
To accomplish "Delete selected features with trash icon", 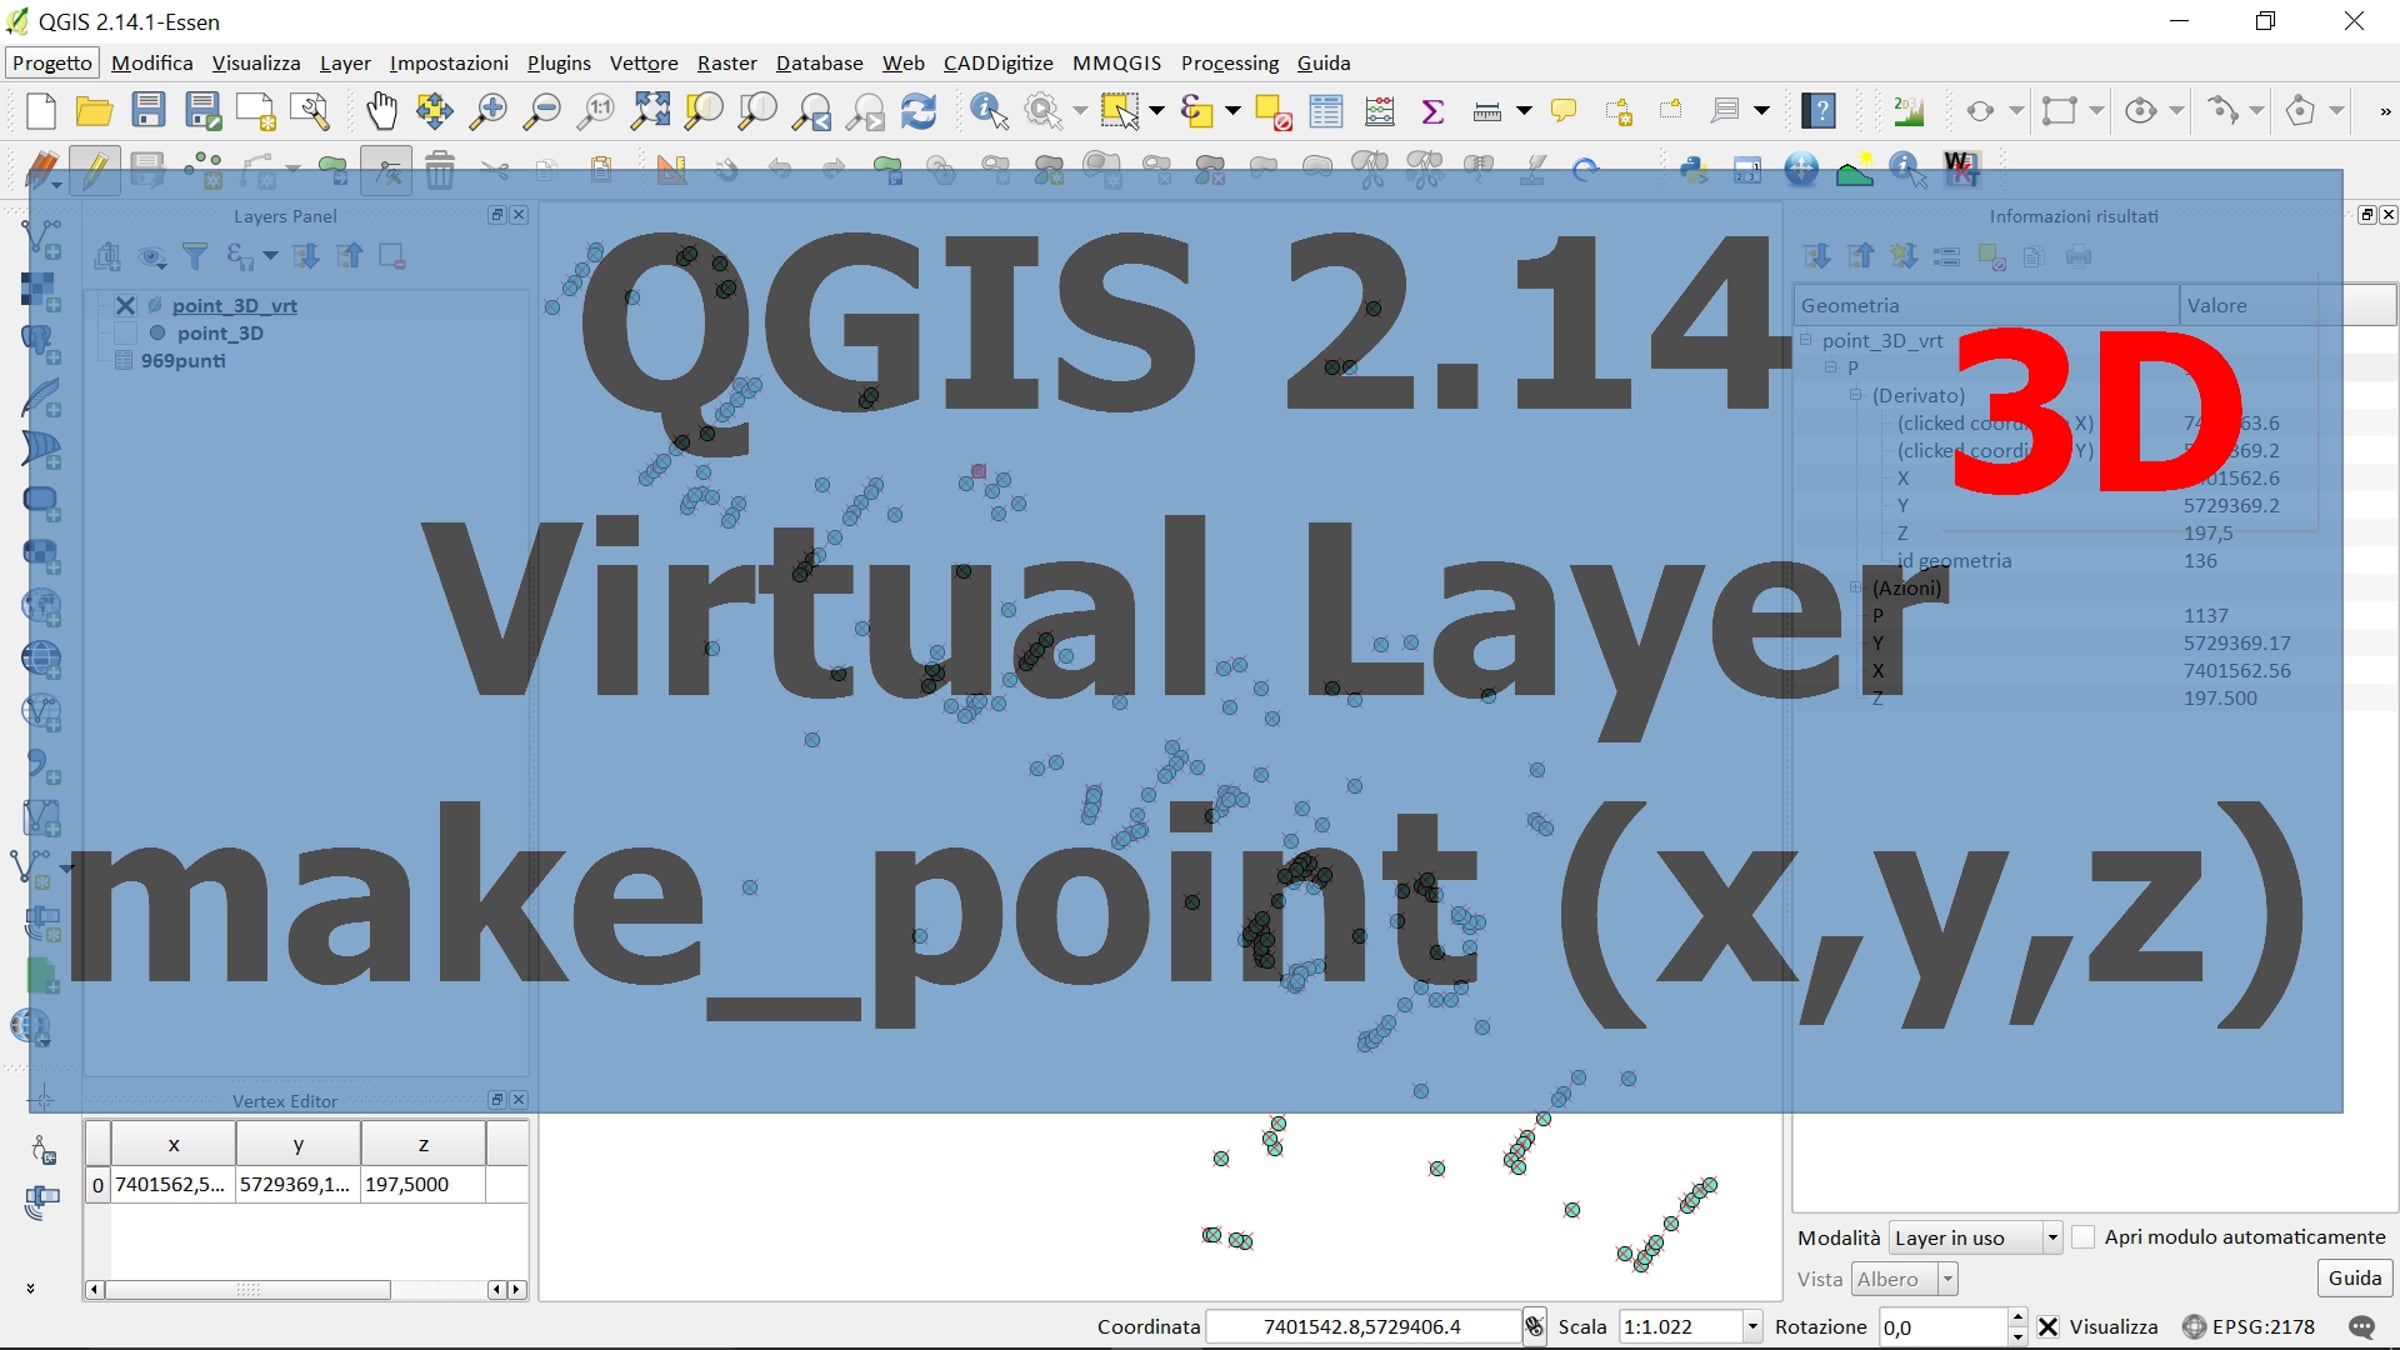I will tap(440, 170).
